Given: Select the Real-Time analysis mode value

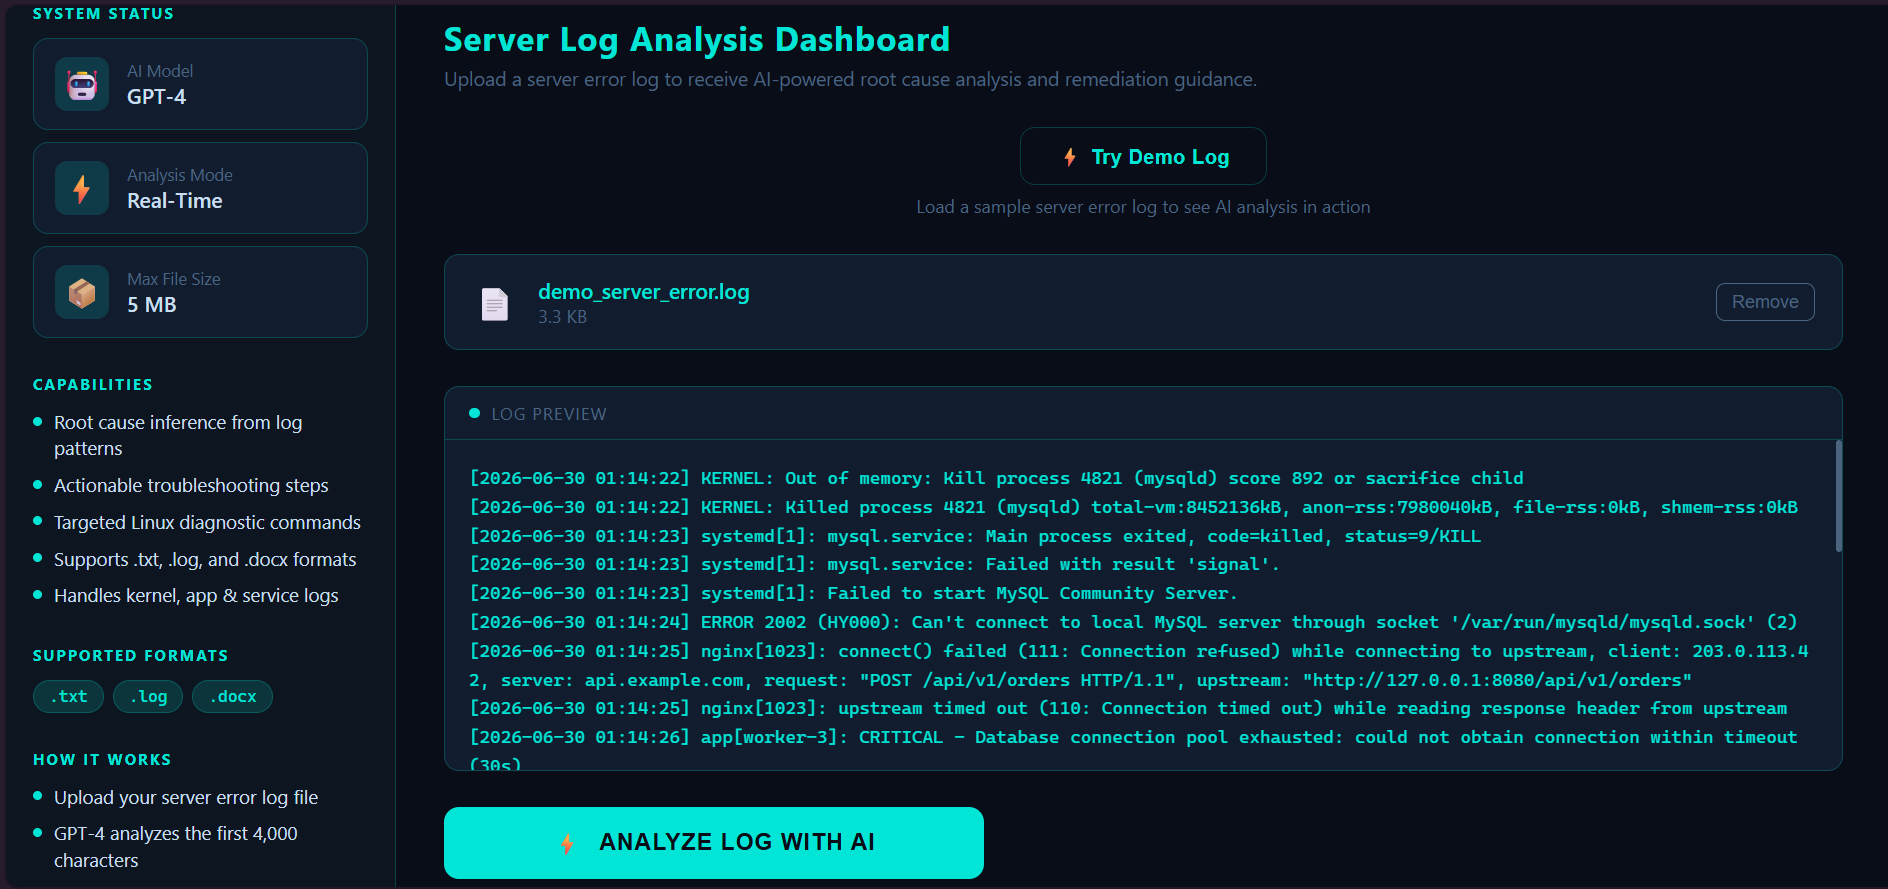Looking at the screenshot, I should point(175,201).
